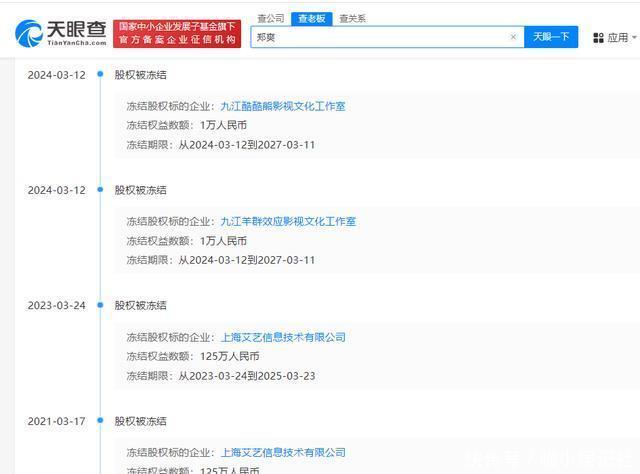
Task: Switch to the 查公司 tab
Action: click(270, 18)
